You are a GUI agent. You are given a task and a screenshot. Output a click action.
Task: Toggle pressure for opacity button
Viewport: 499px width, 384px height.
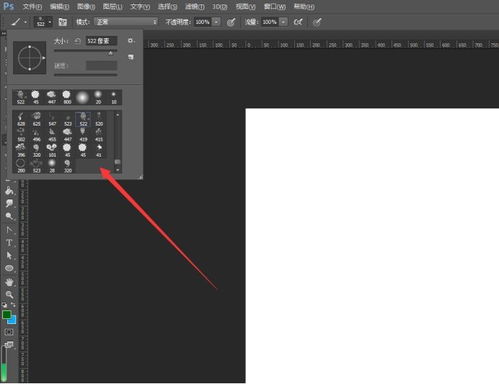[x=231, y=22]
